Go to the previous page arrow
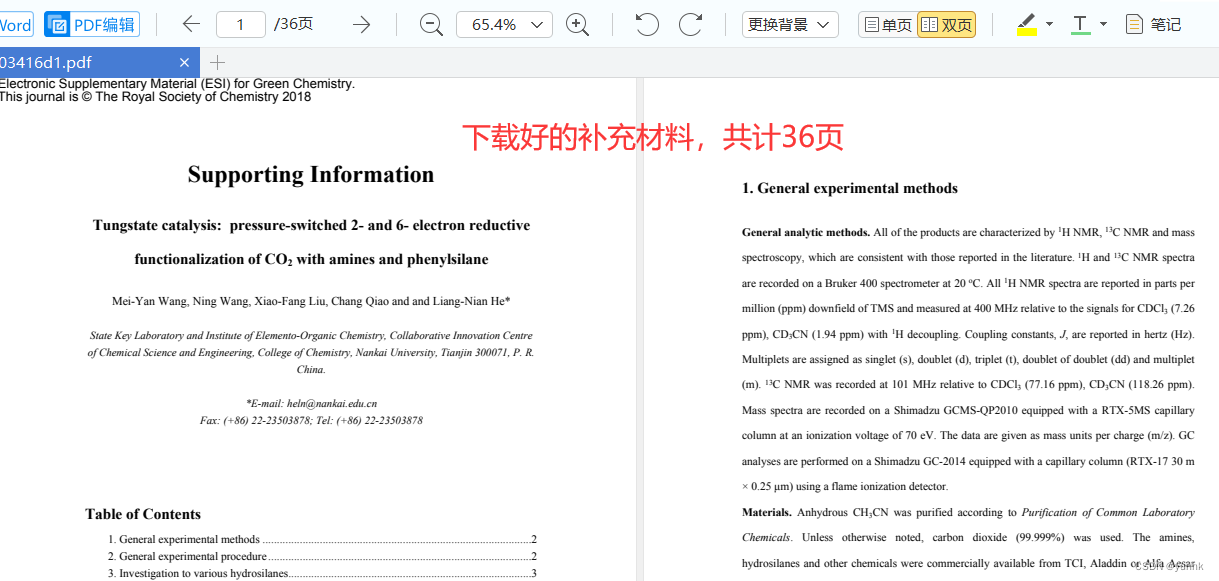Viewport: 1219px width, 581px height. (191, 24)
